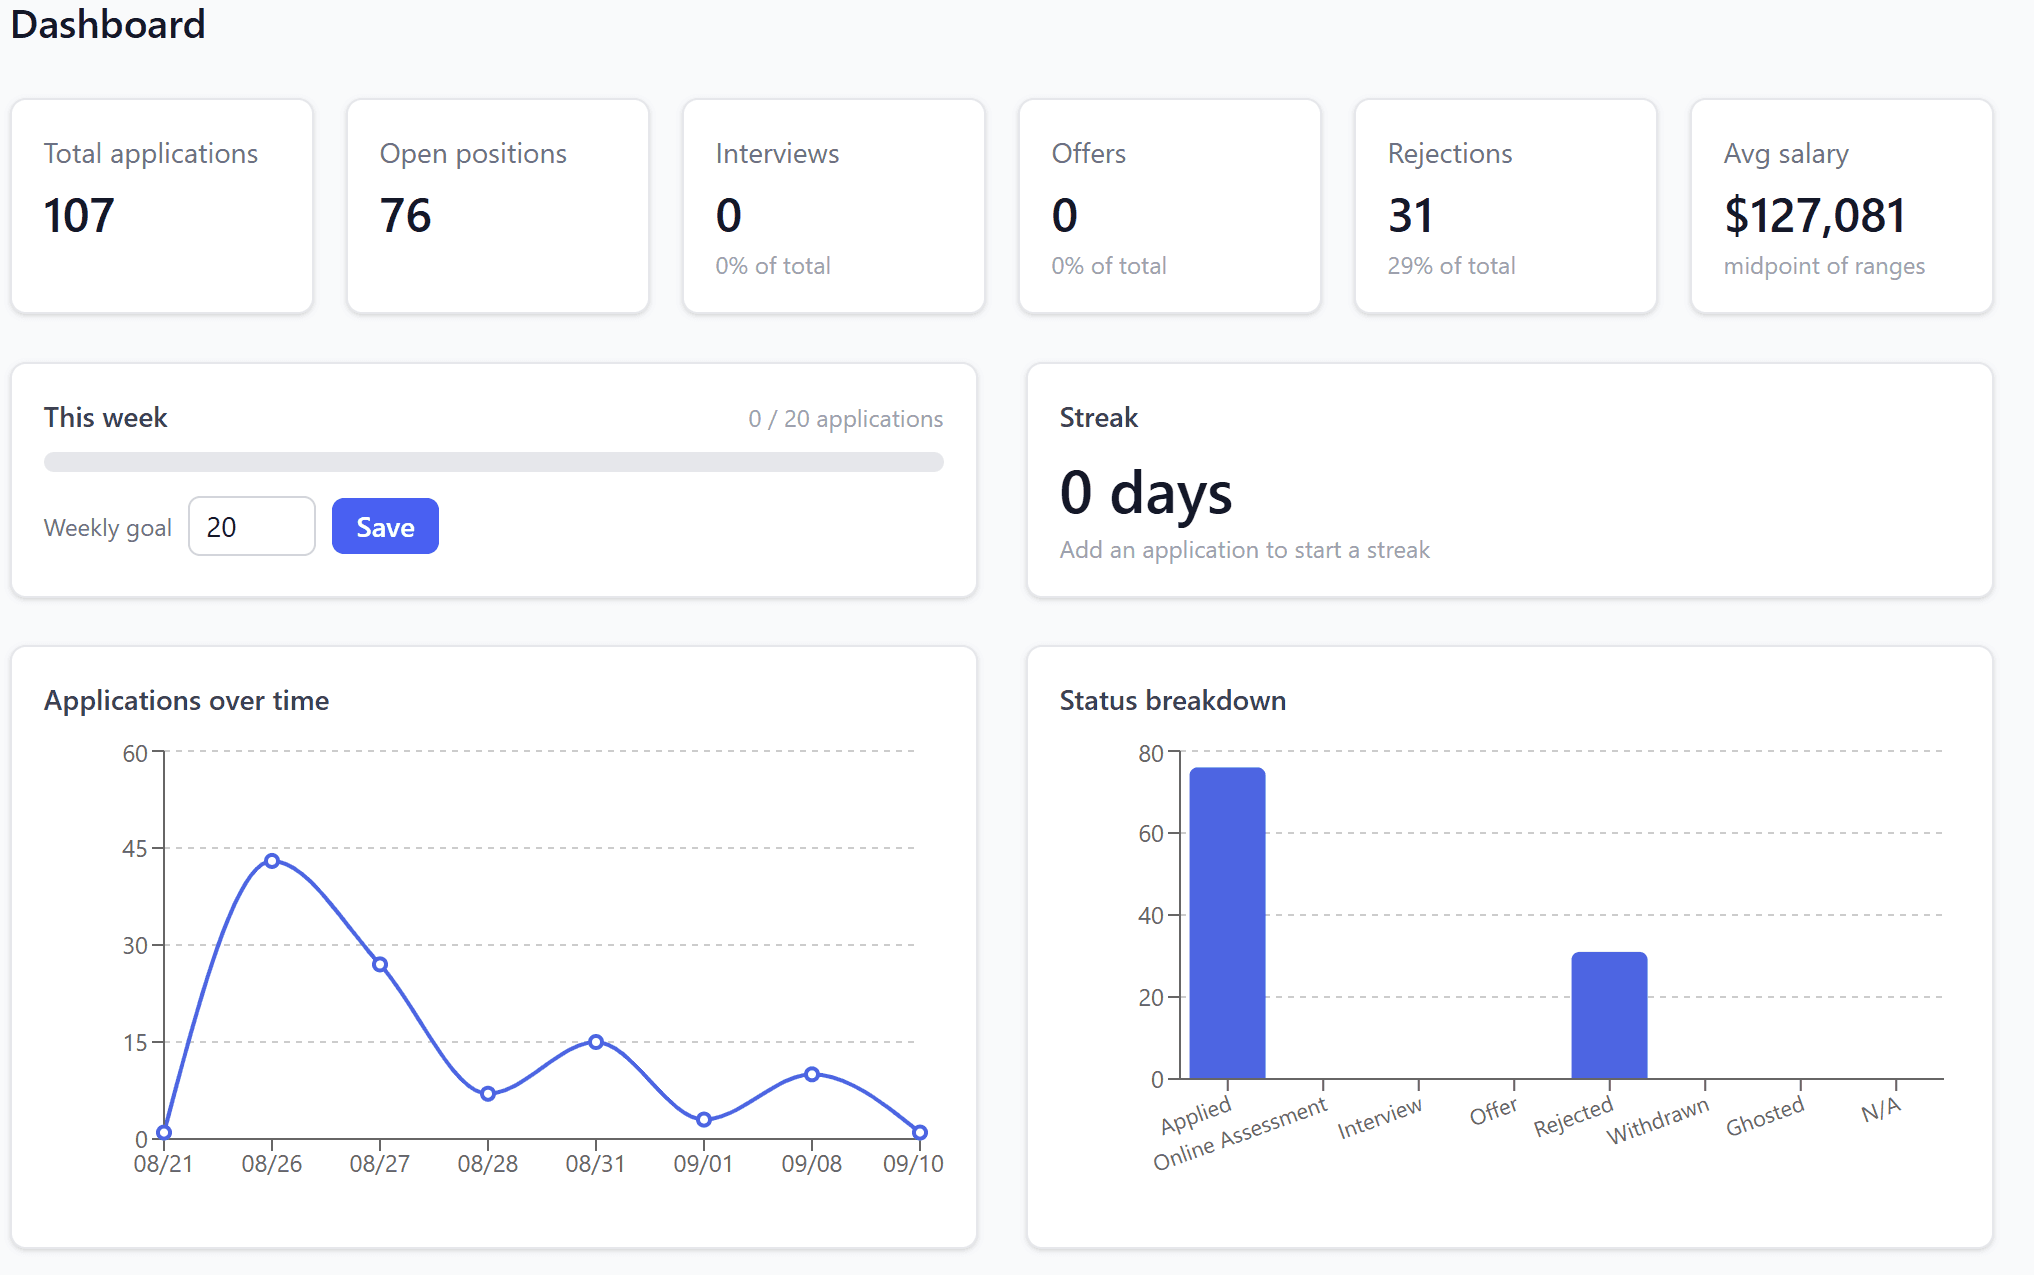The height and width of the screenshot is (1275, 2034).
Task: Click the 'midpoint of ranges' caption
Action: [1824, 266]
